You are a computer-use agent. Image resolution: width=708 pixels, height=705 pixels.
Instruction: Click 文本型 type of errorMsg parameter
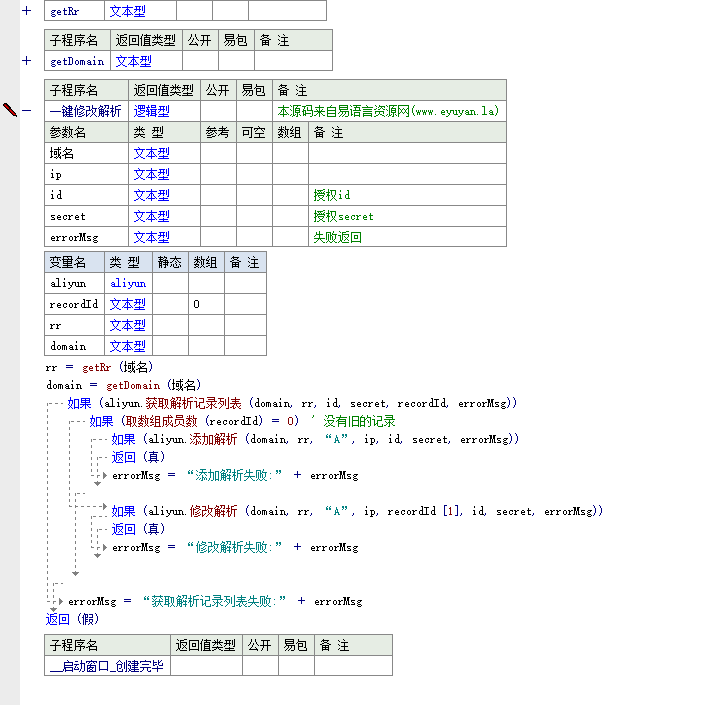(164, 237)
